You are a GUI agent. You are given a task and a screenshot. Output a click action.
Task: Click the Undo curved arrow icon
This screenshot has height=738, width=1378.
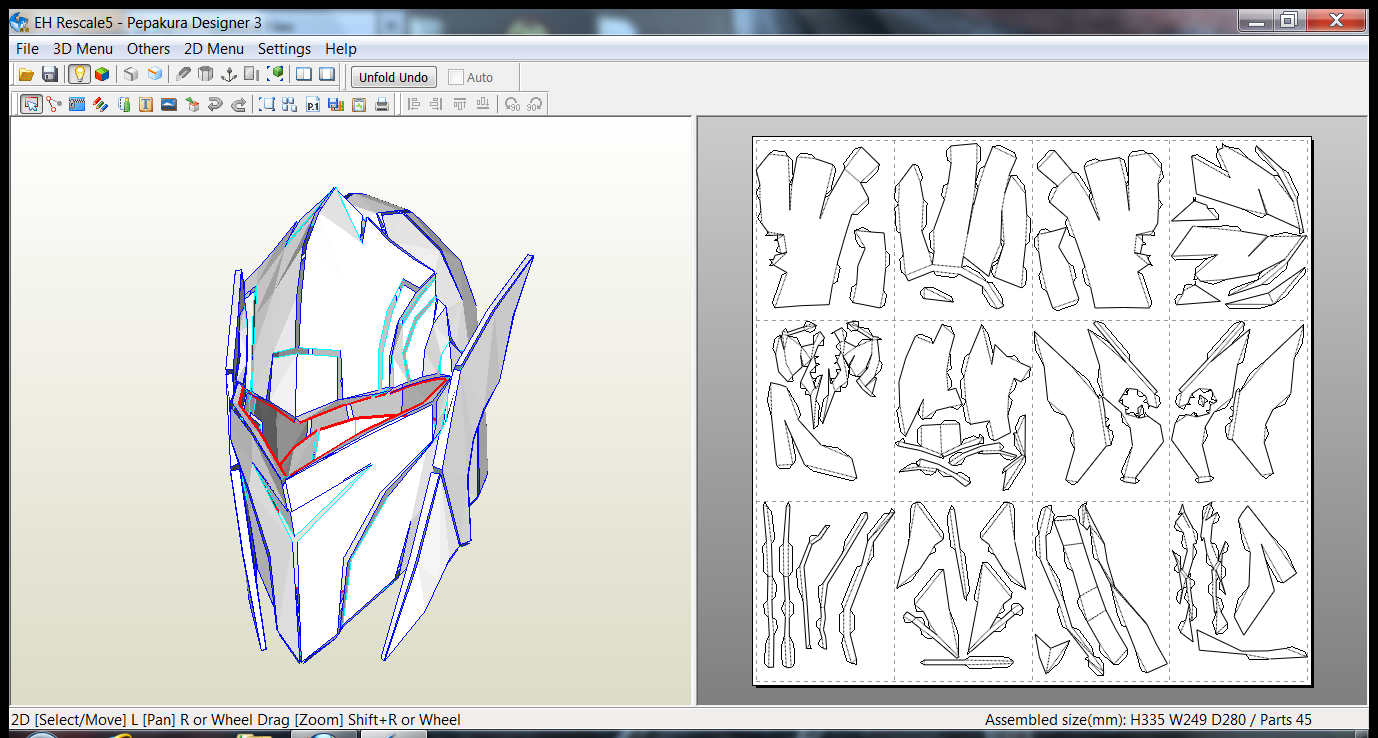click(215, 104)
